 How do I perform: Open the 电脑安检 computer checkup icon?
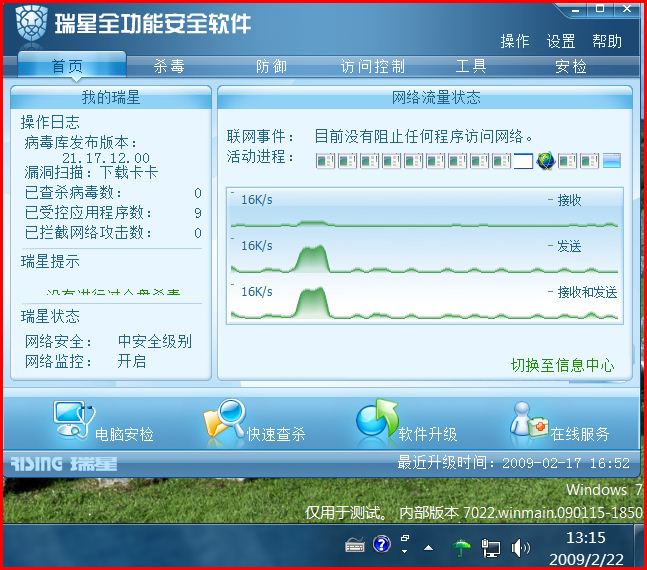75,420
